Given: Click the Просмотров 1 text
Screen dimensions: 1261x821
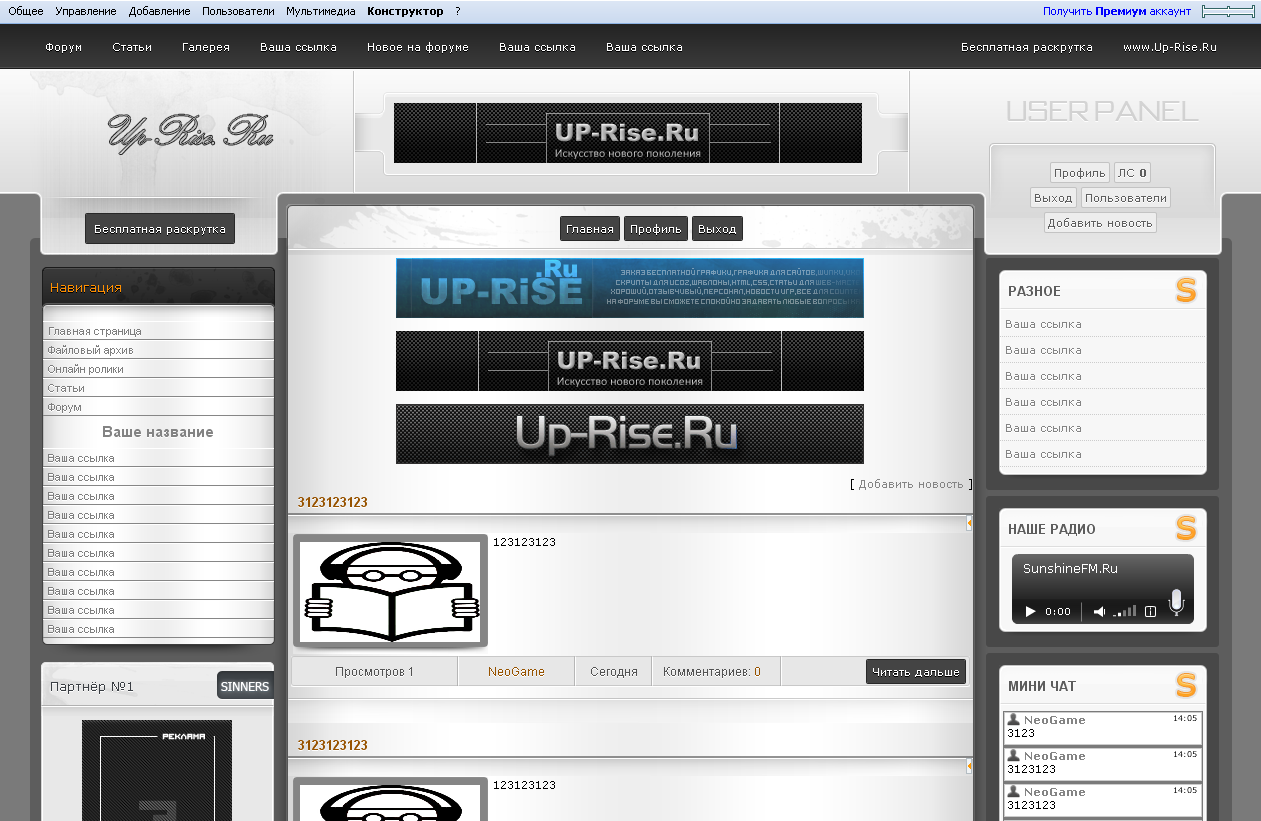Looking at the screenshot, I should [x=374, y=672].
